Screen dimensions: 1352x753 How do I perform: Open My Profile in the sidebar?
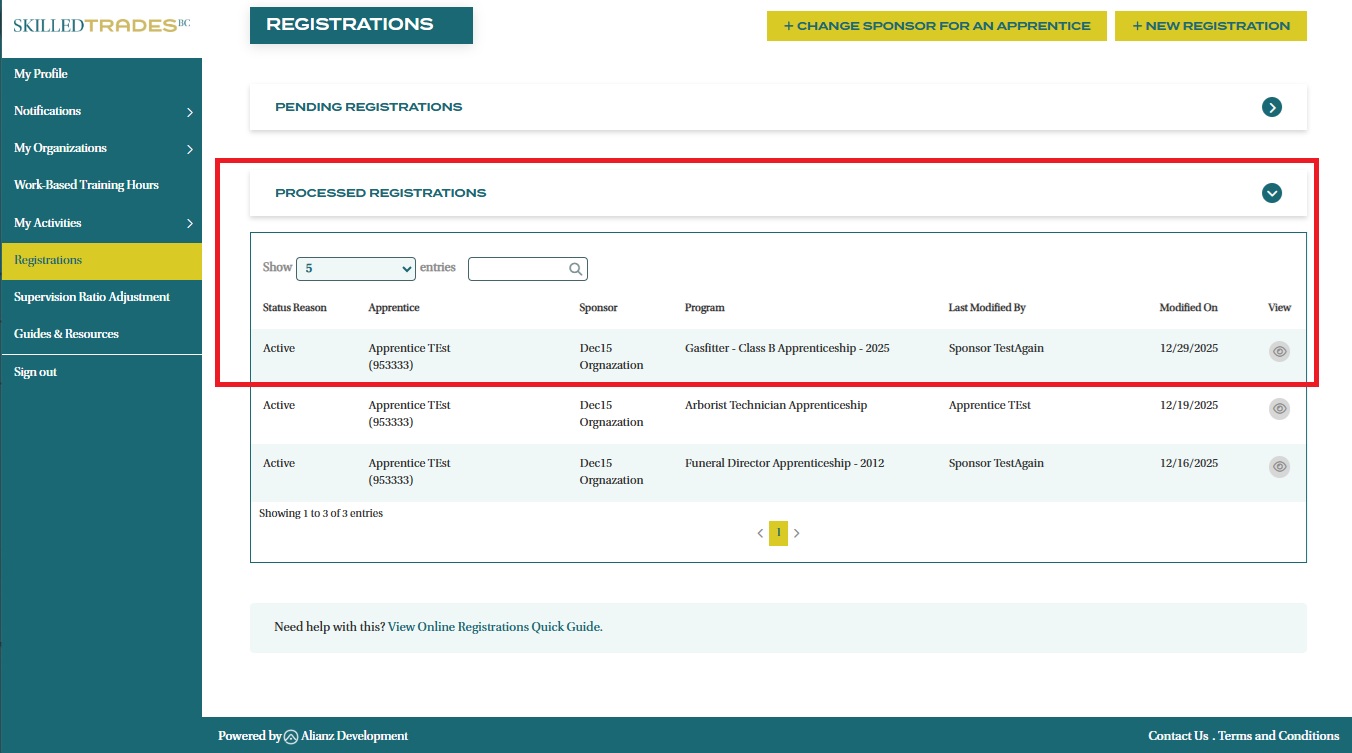(x=41, y=74)
